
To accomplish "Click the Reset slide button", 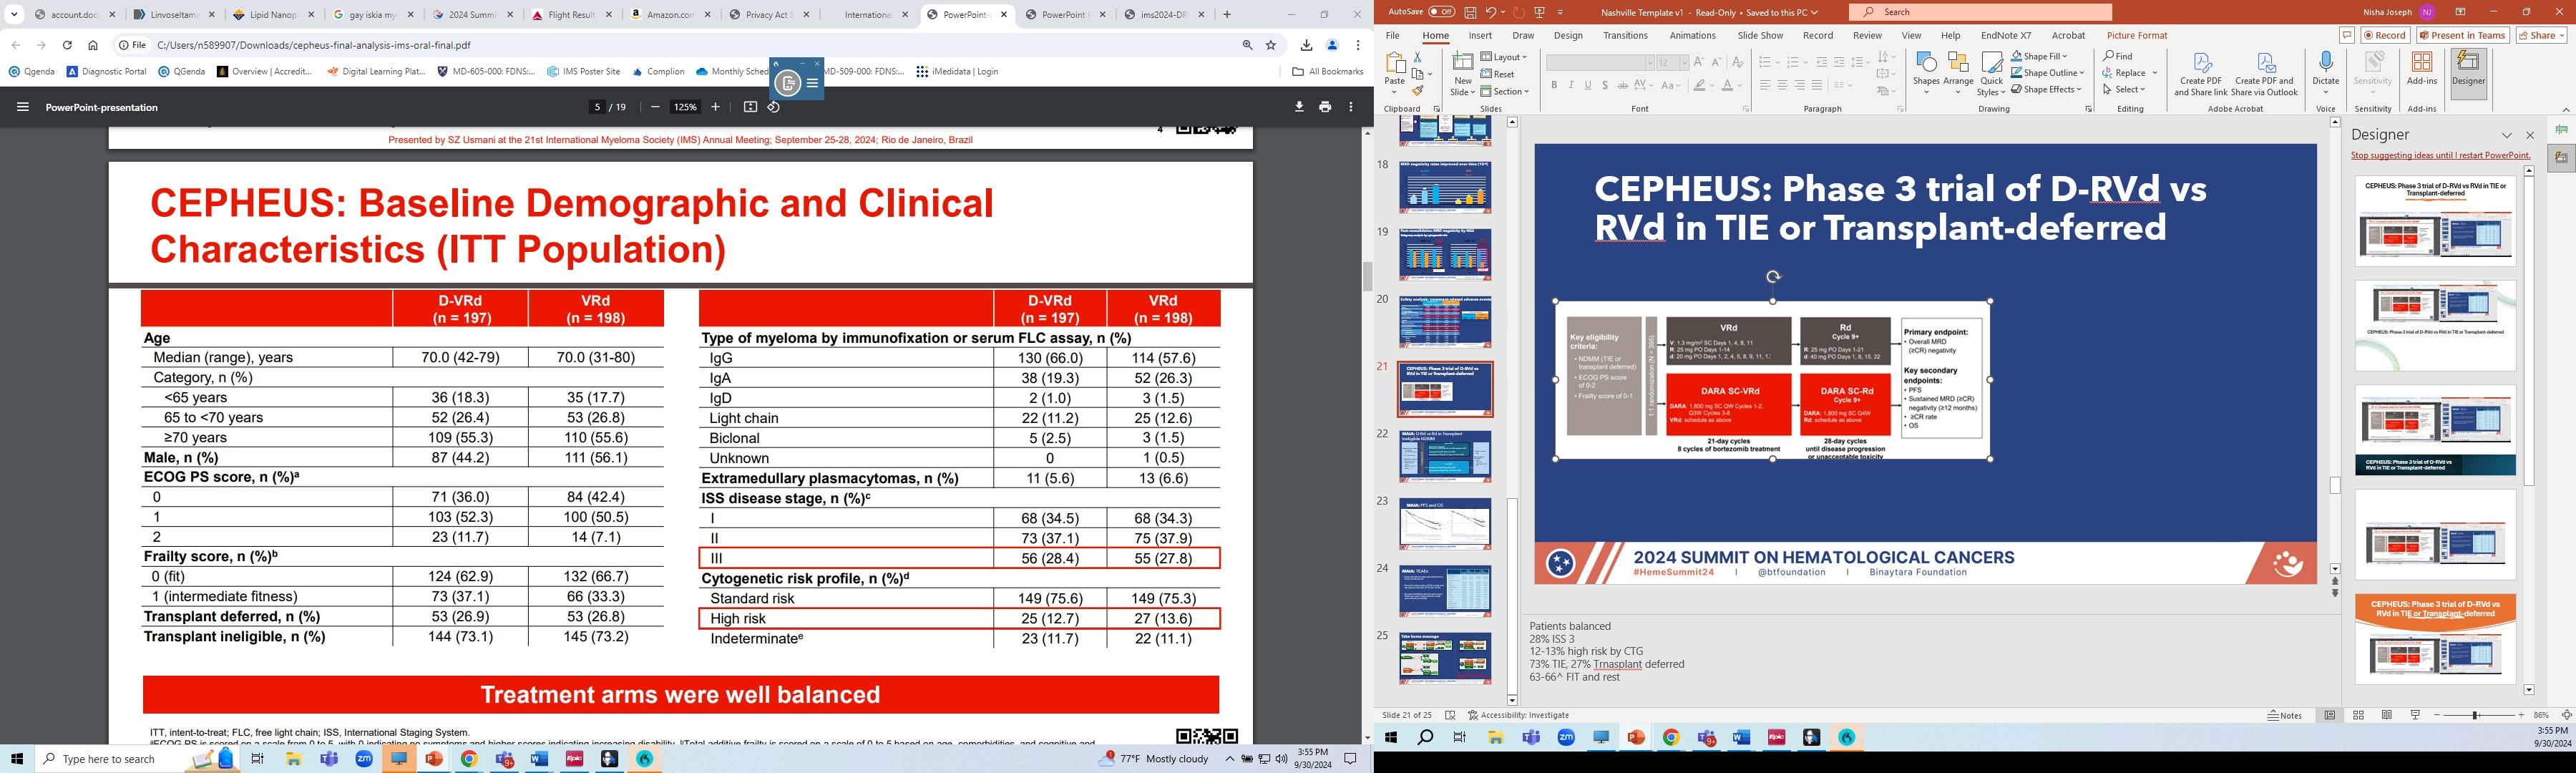I will (x=1498, y=74).
